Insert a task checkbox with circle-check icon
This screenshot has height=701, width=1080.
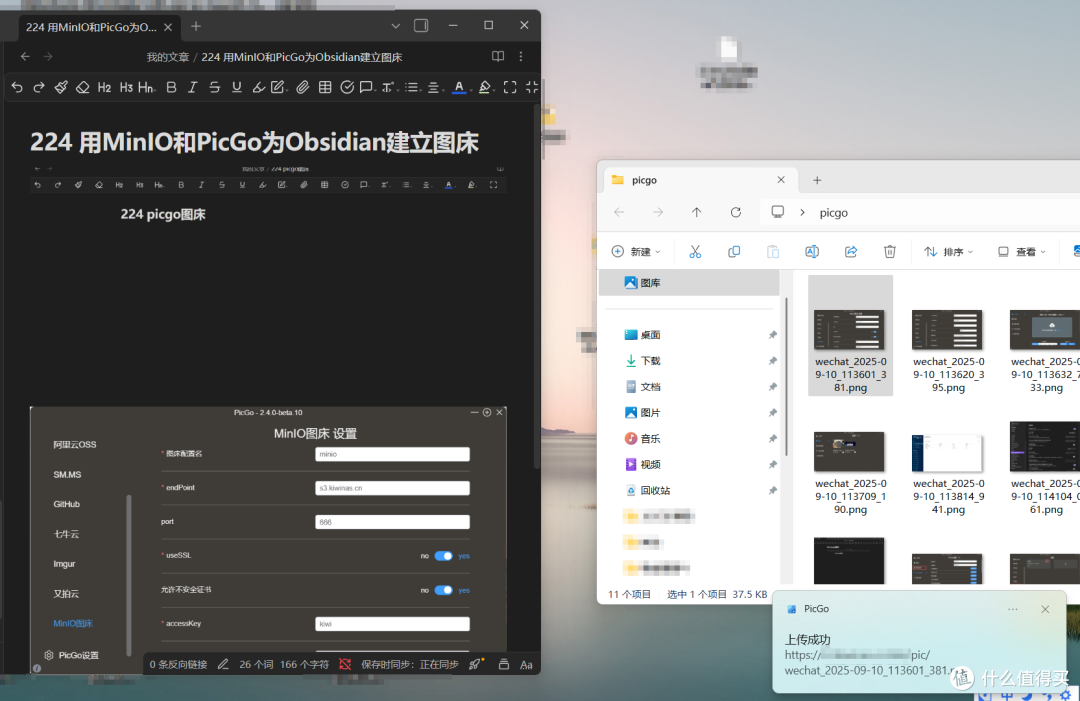[347, 87]
